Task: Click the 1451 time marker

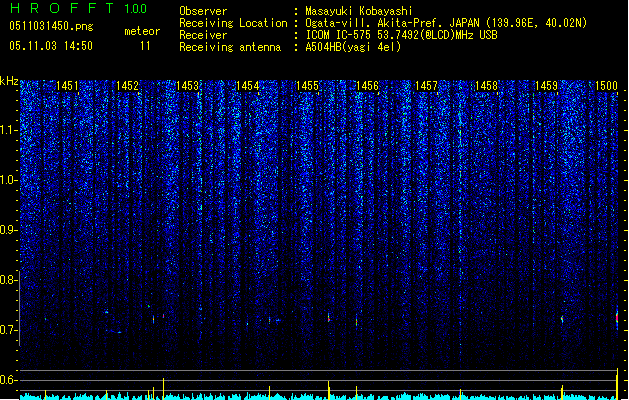Action: tap(67, 85)
